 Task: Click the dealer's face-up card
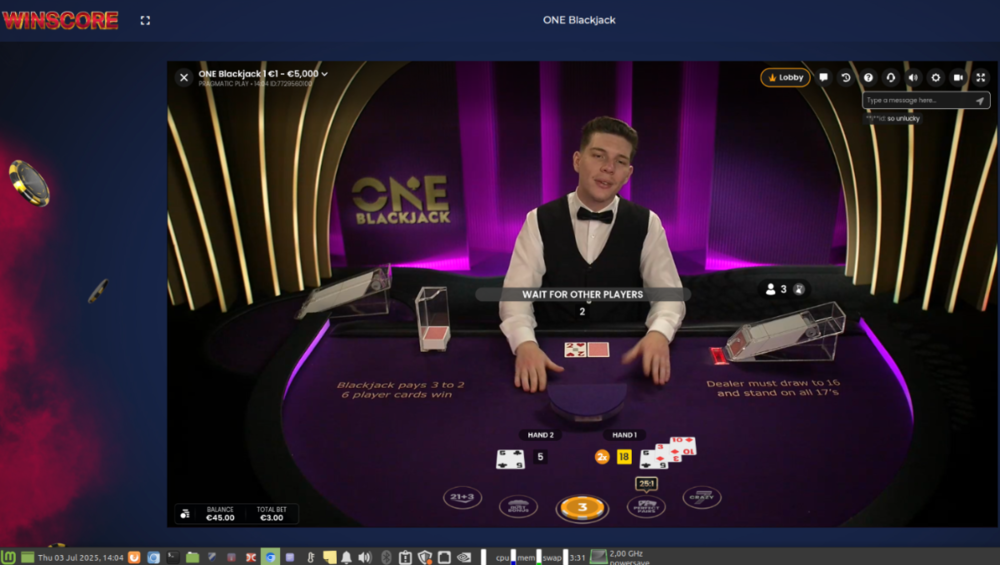click(576, 349)
